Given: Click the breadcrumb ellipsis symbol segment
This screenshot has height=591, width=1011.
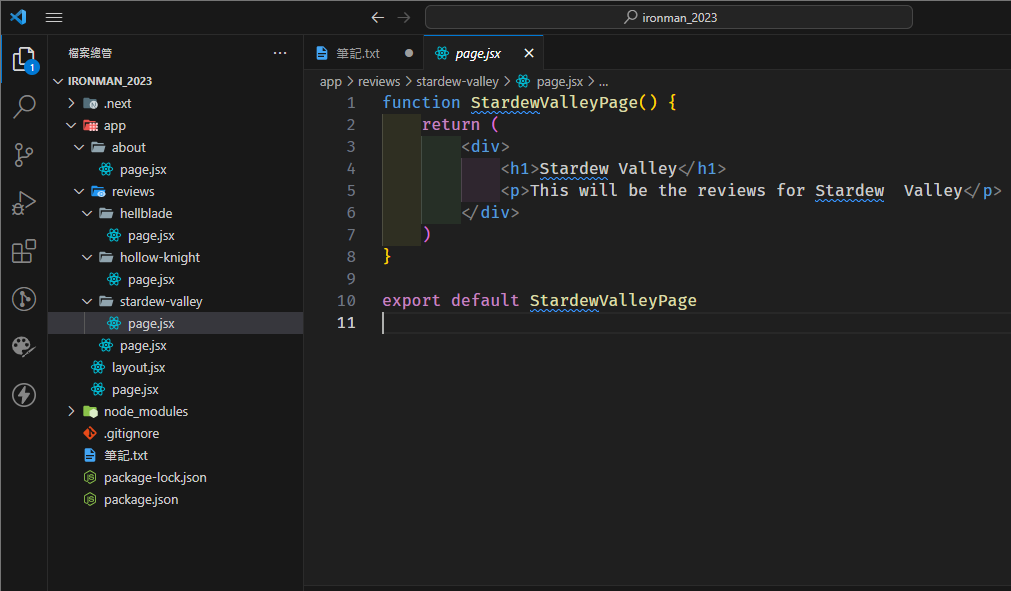Looking at the screenshot, I should (x=604, y=82).
